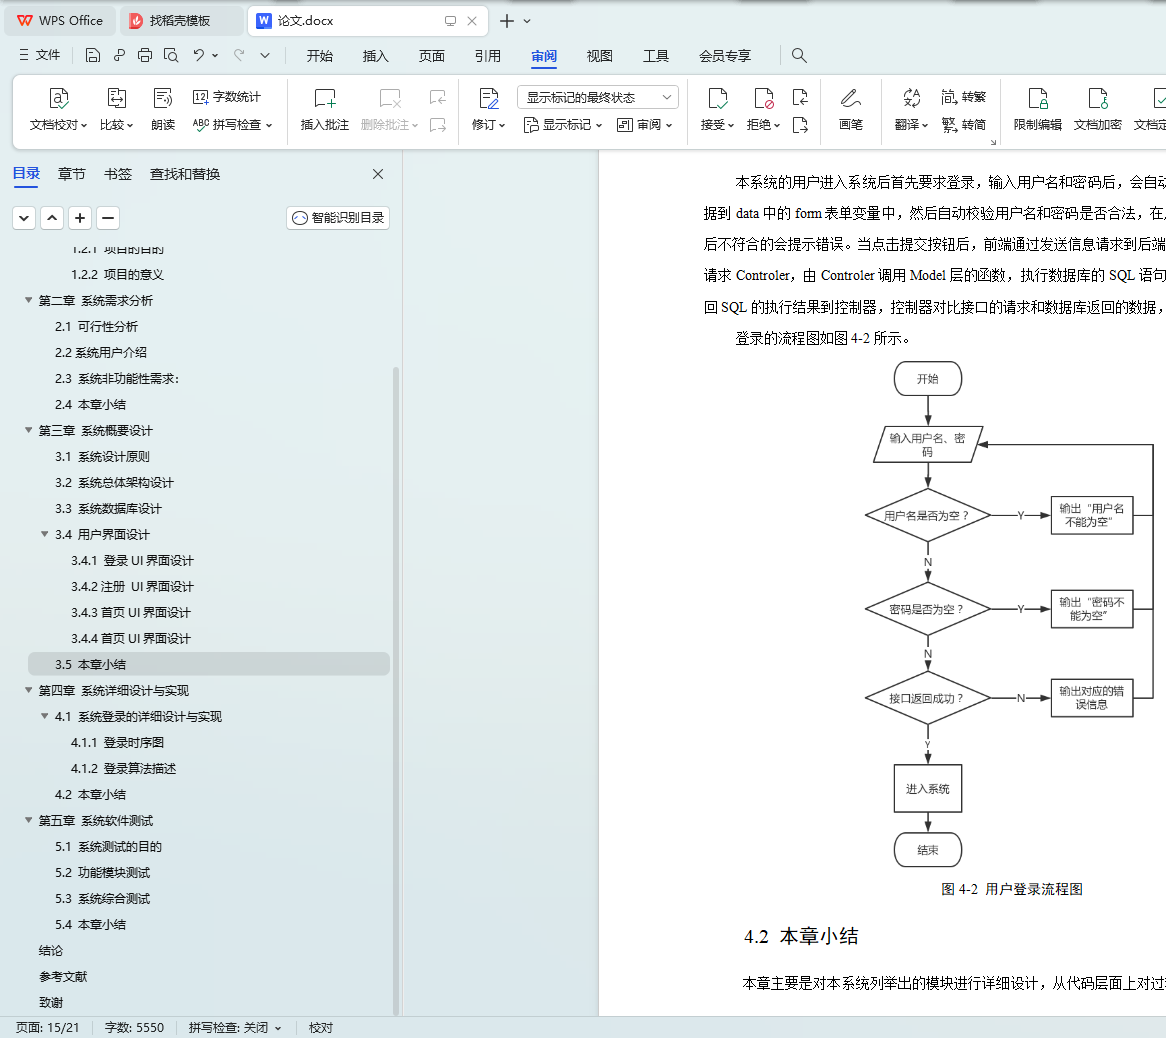This screenshot has height=1038, width=1166.
Task: Click the plus promote heading button
Action: [80, 218]
